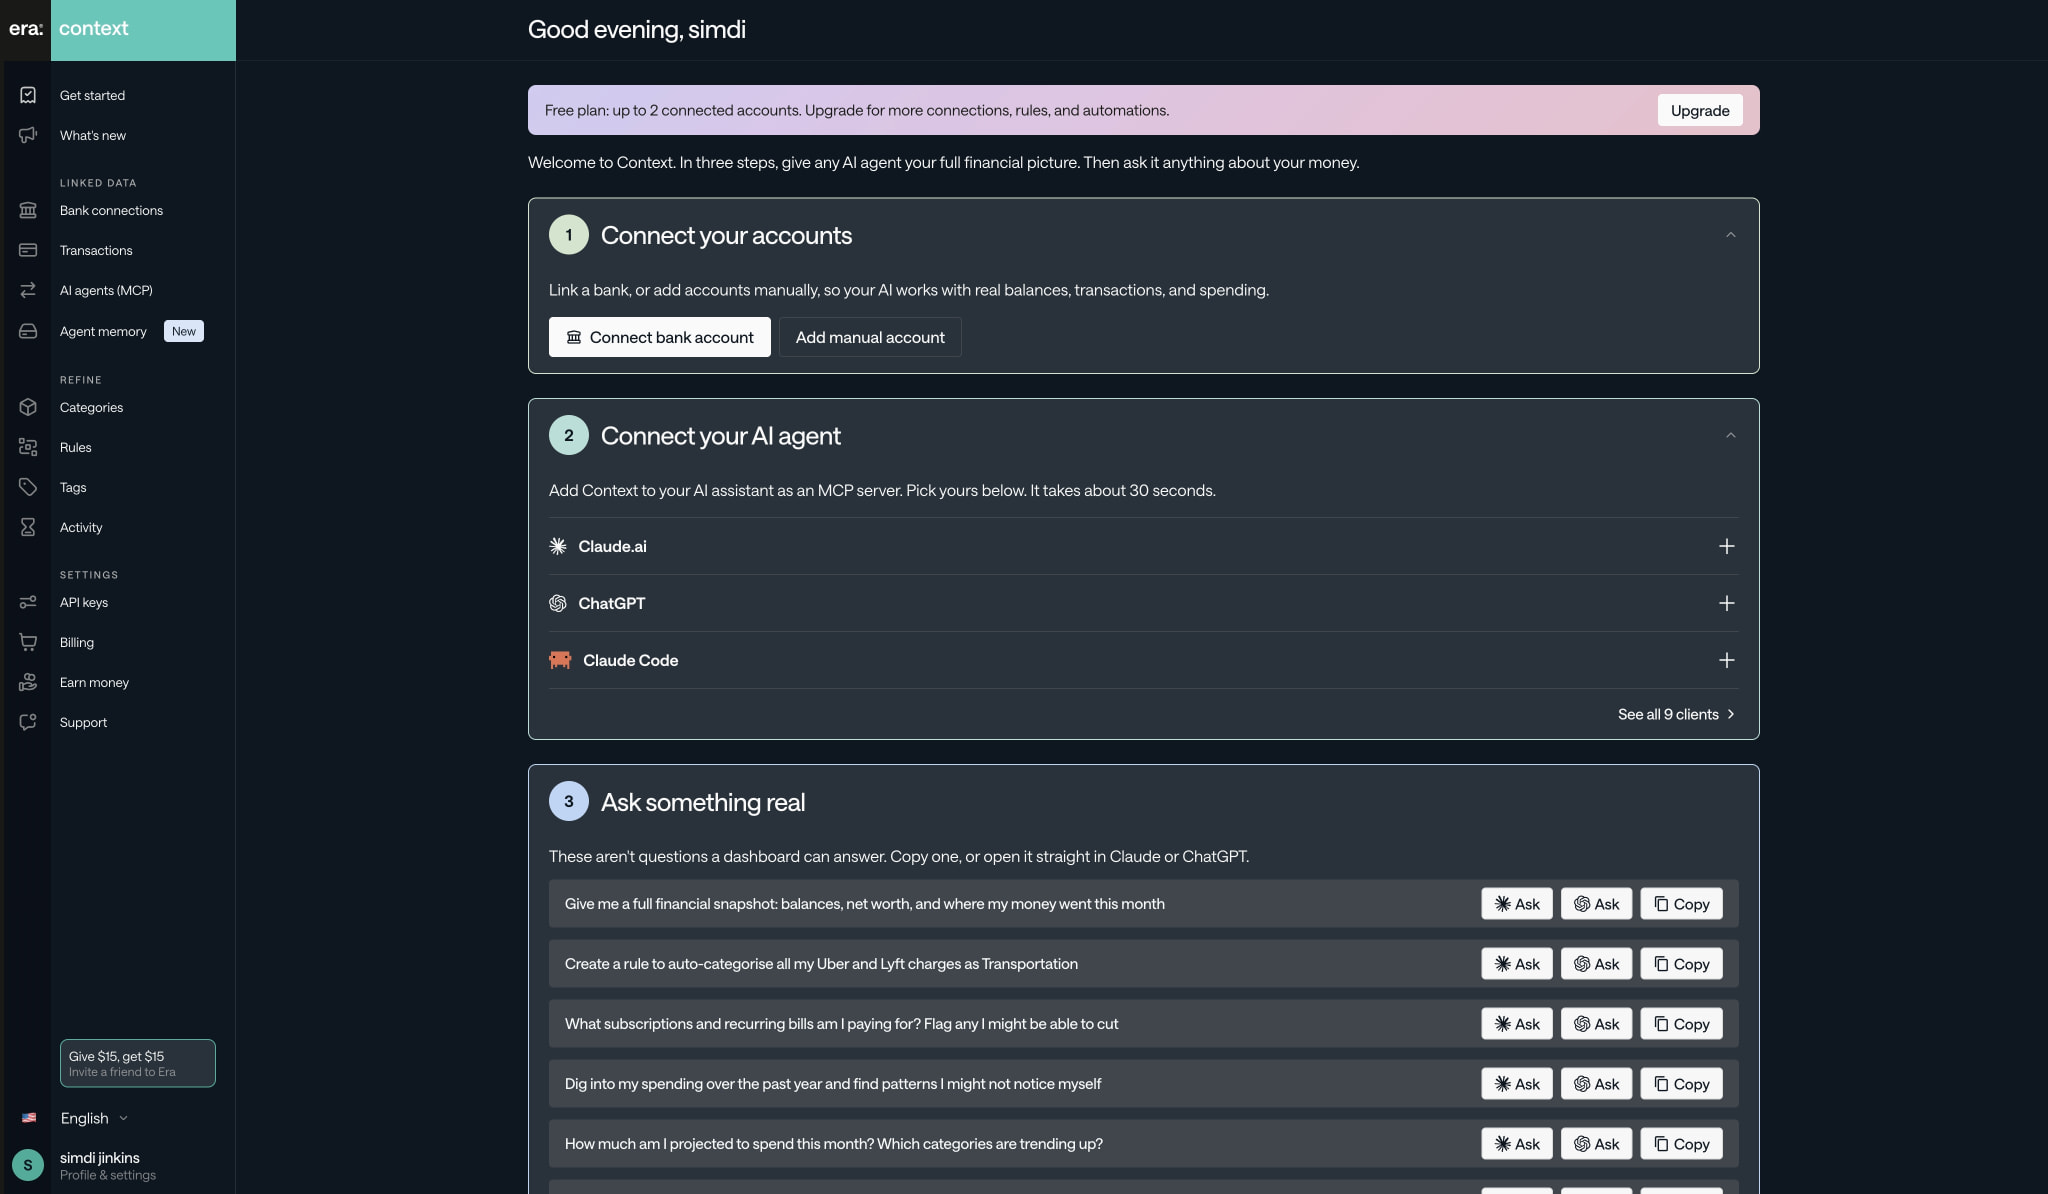The width and height of the screenshot is (2048, 1194).
Task: Click the era: logo in top-left
Action: coord(26,29)
